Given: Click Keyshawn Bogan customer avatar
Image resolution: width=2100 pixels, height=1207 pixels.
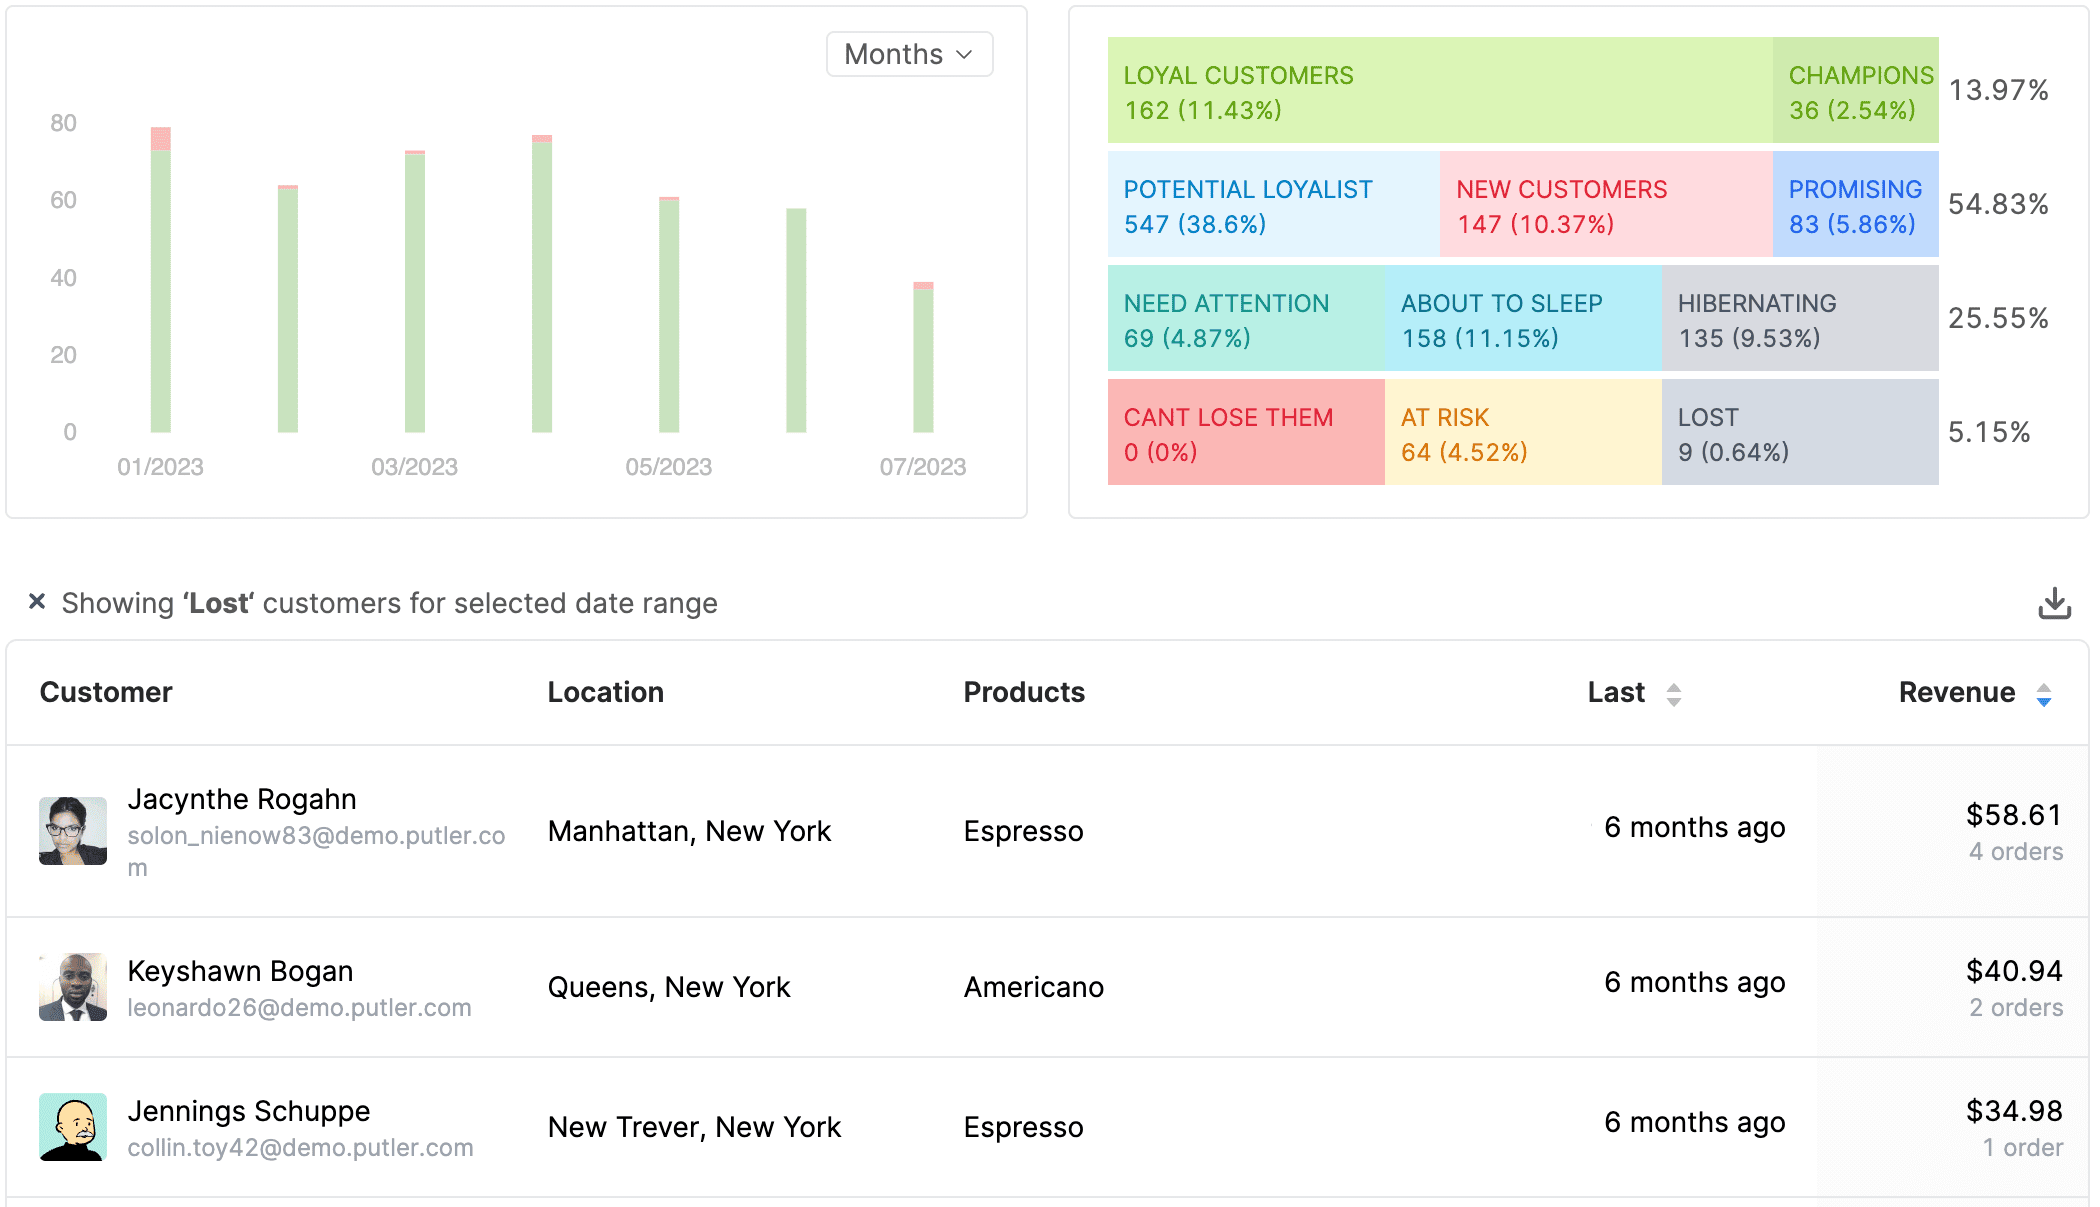Looking at the screenshot, I should [x=71, y=986].
